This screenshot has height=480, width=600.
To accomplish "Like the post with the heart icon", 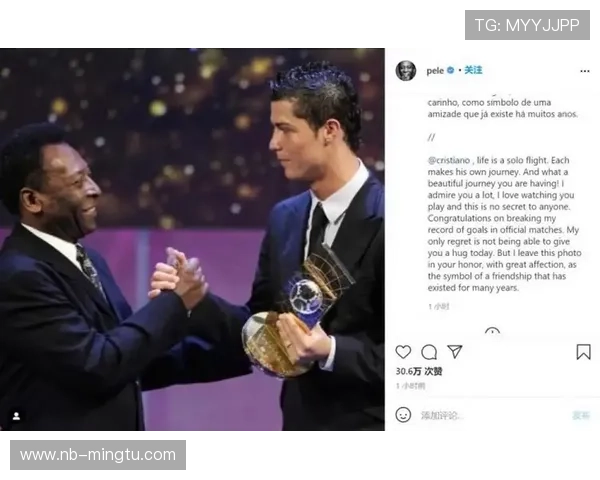I will pos(403,352).
